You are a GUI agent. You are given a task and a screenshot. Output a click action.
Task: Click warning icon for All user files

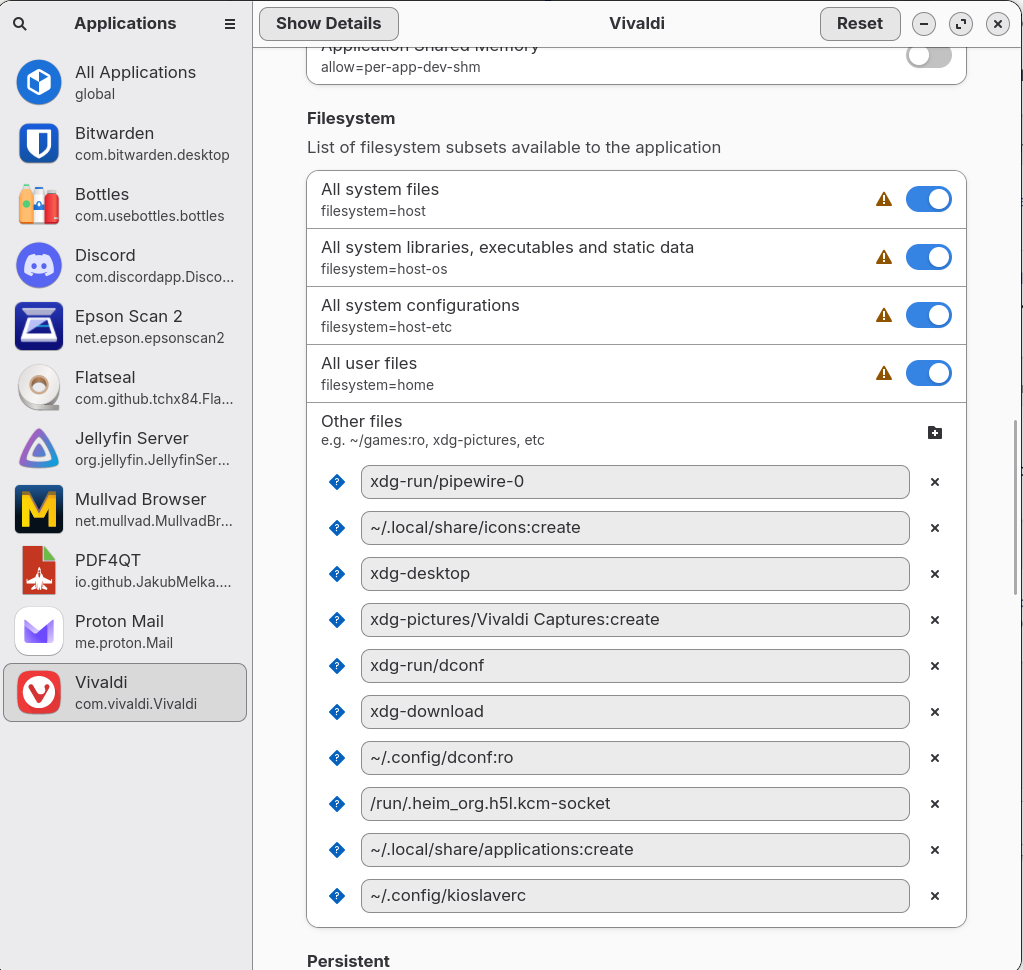883,373
